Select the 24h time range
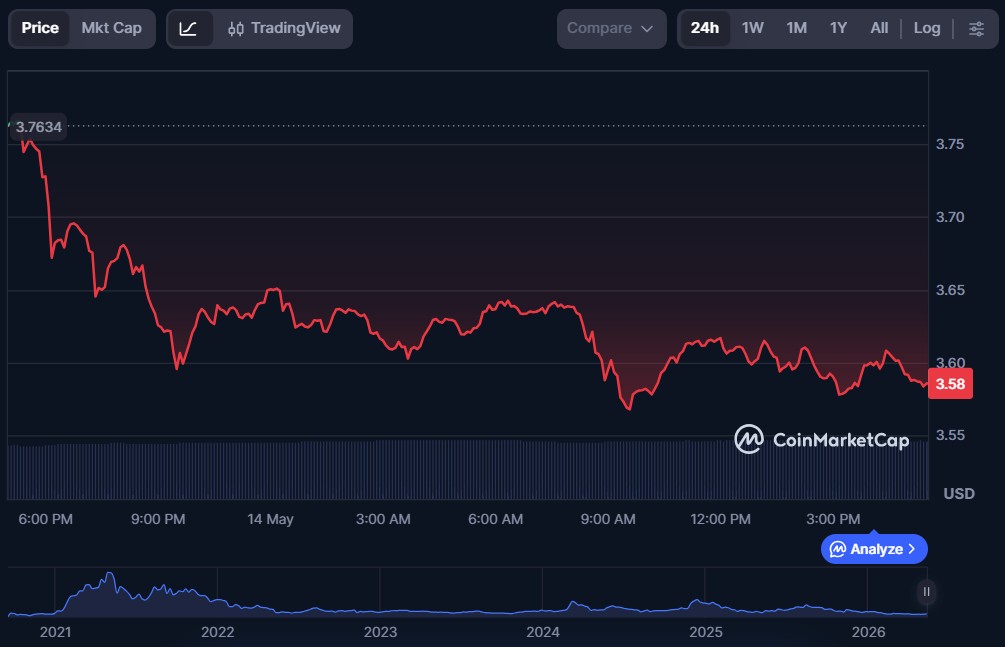This screenshot has height=647, width=1005. coord(704,28)
